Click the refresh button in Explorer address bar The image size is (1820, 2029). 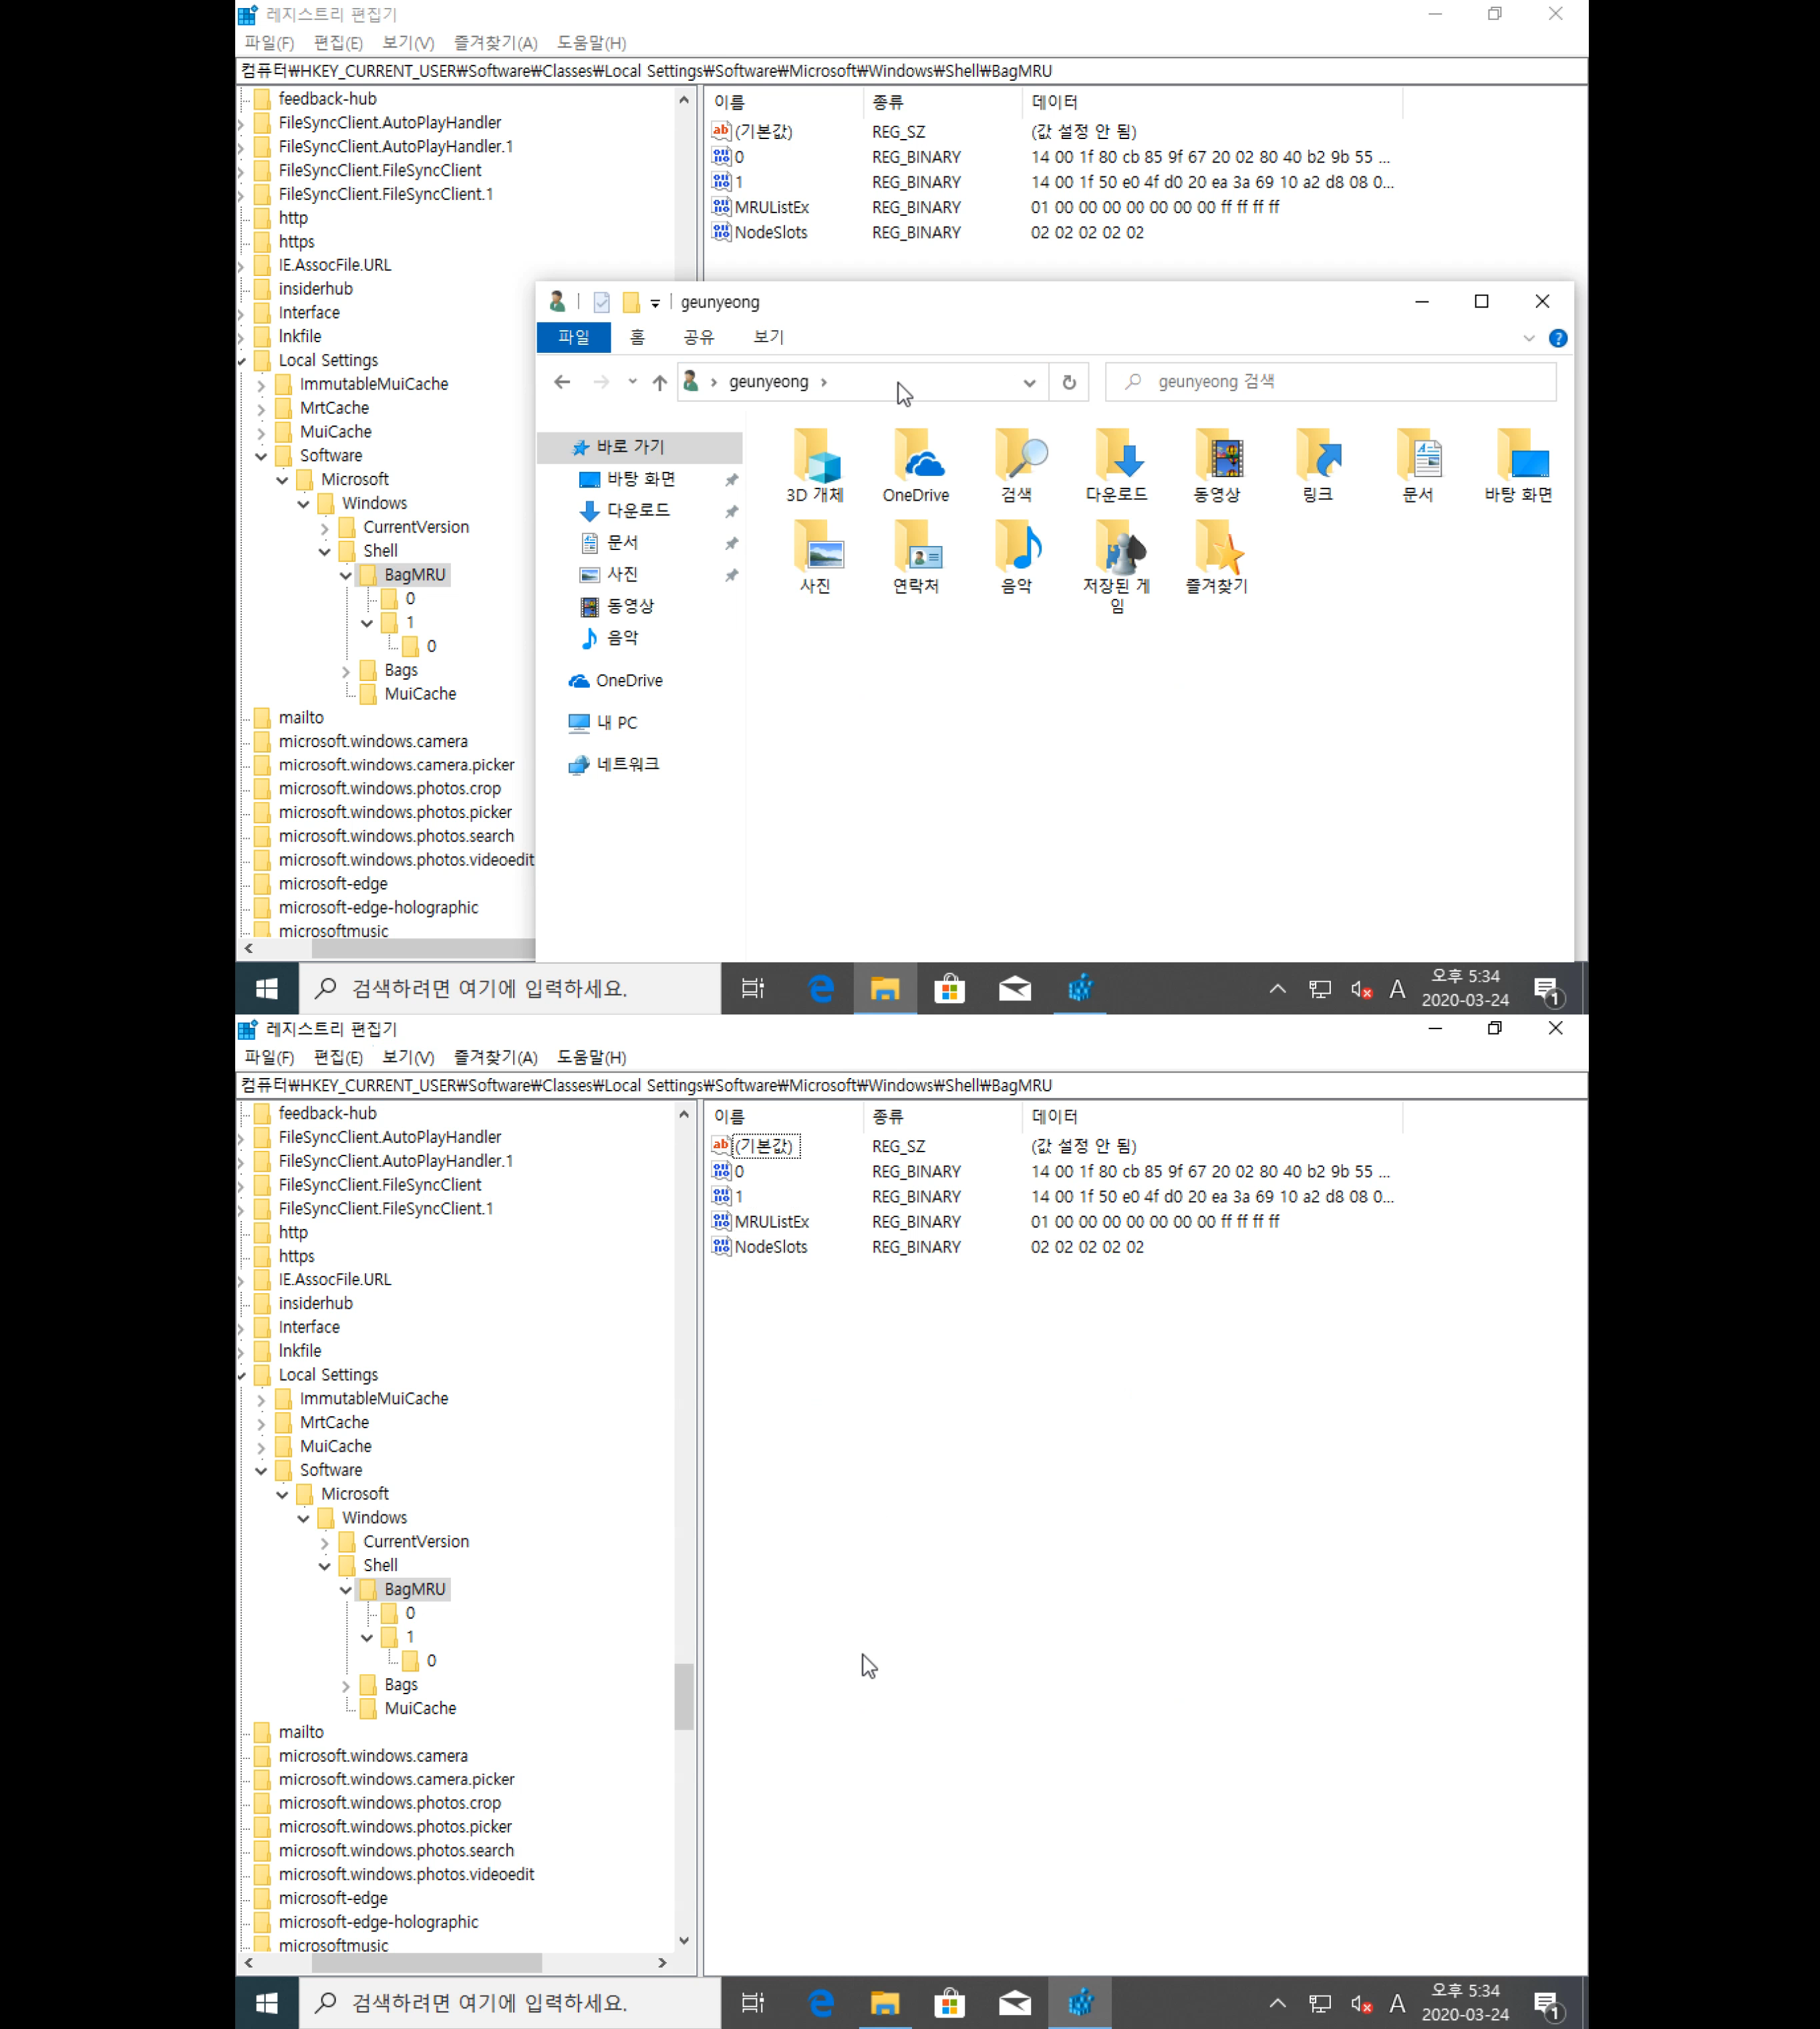[x=1069, y=382]
